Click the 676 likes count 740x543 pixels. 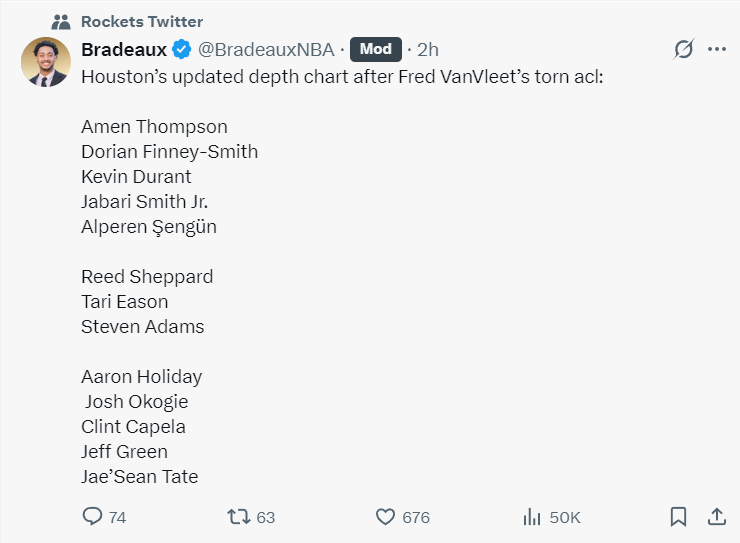point(415,517)
